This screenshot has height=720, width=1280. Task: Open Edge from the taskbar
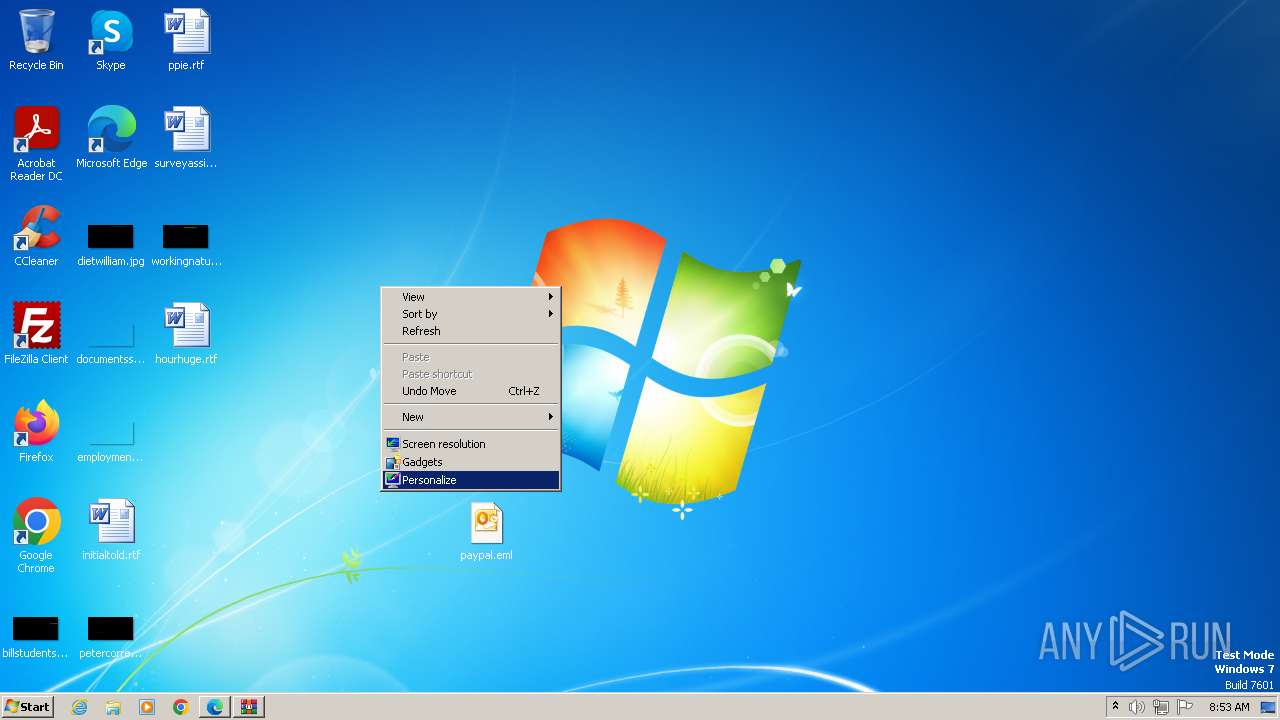[215, 707]
